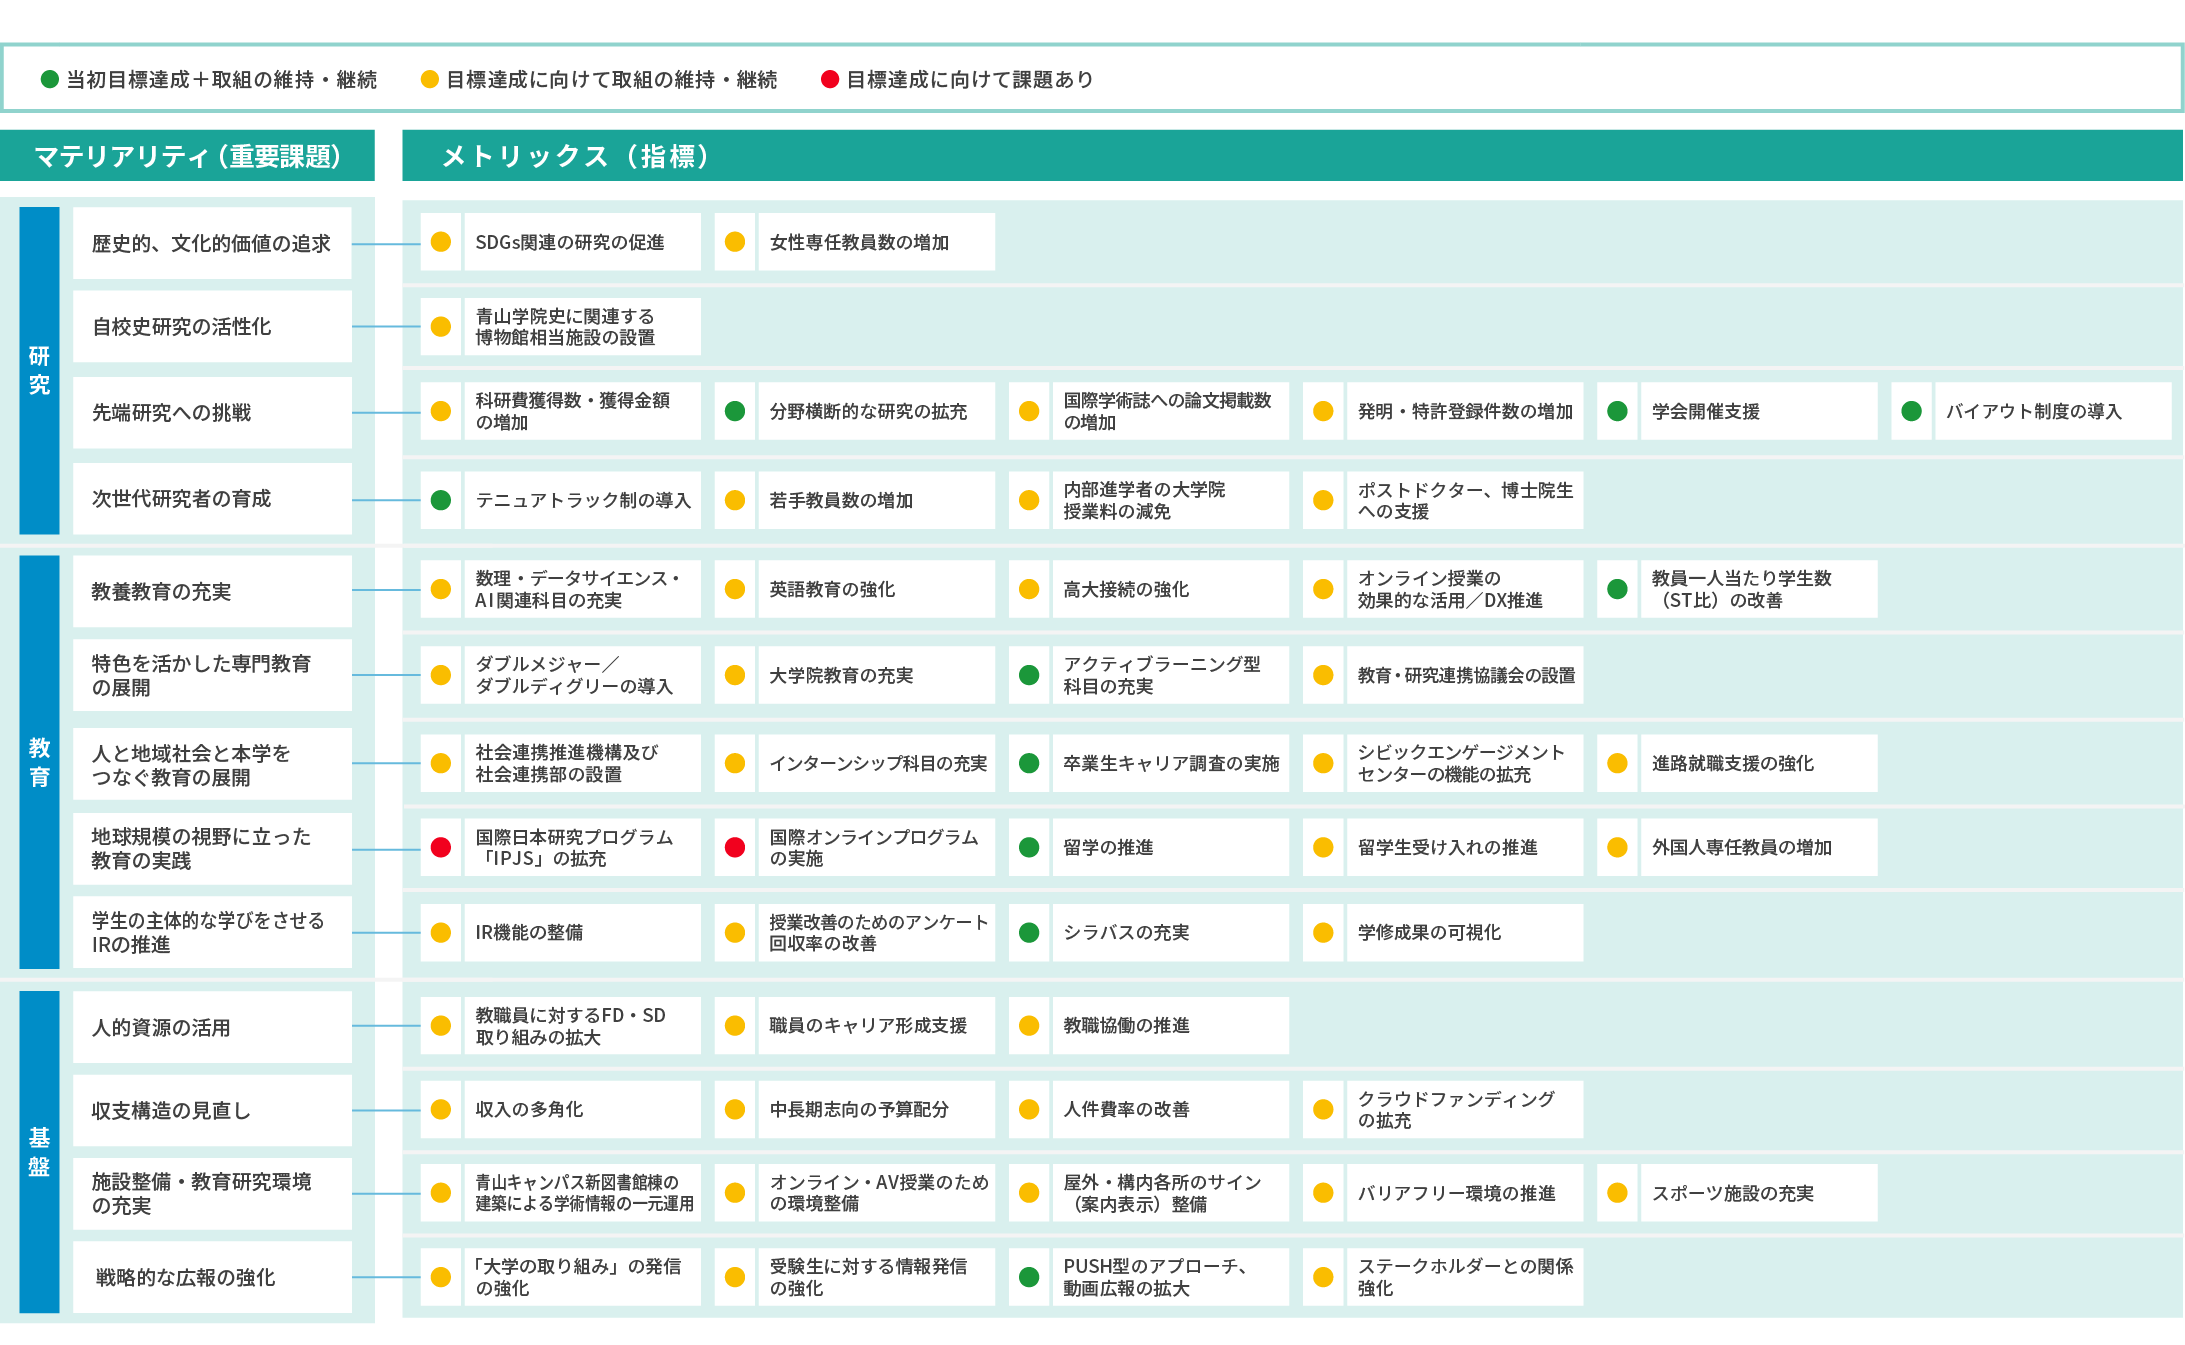Open the 特色を活かした専門教育の展開 item
The height and width of the screenshot is (1345, 2185).
[212, 675]
